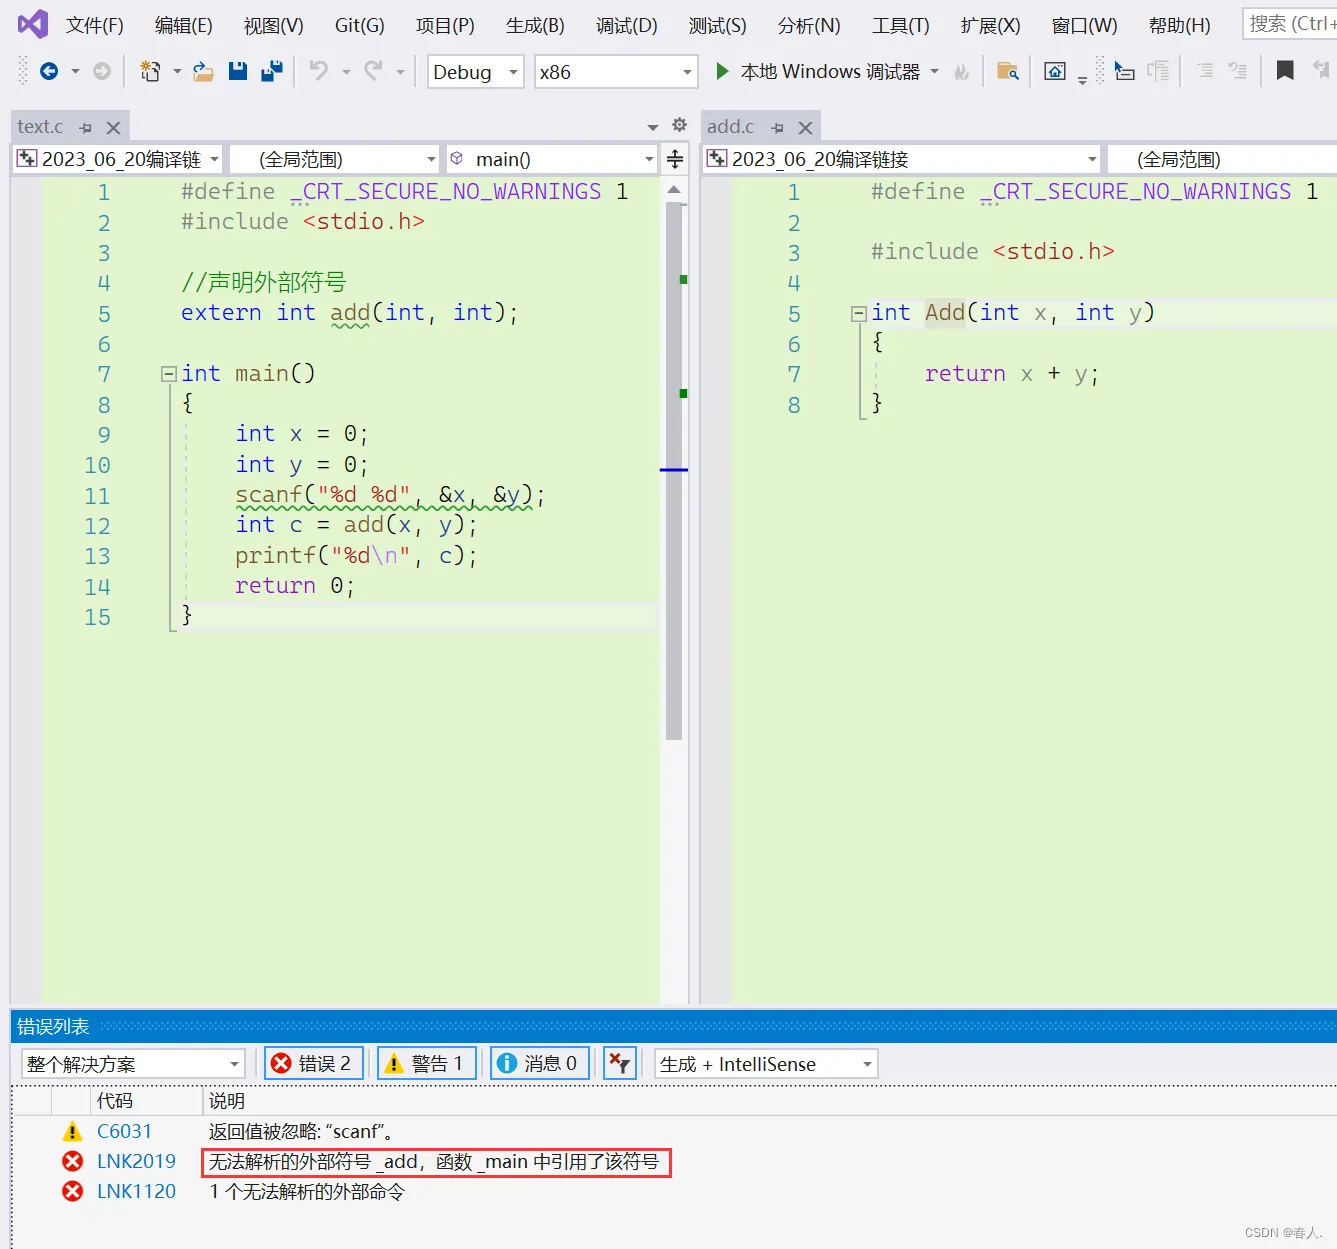The width and height of the screenshot is (1337, 1249).
Task: Navigate backward with the back arrow
Action: coord(49,71)
